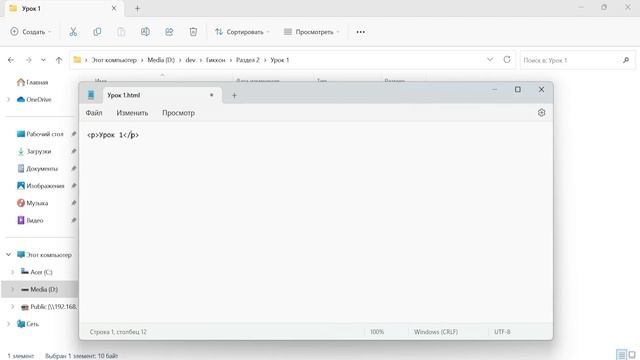Go up one folder level arrow
The height and width of the screenshot is (360, 640).
click(59, 60)
